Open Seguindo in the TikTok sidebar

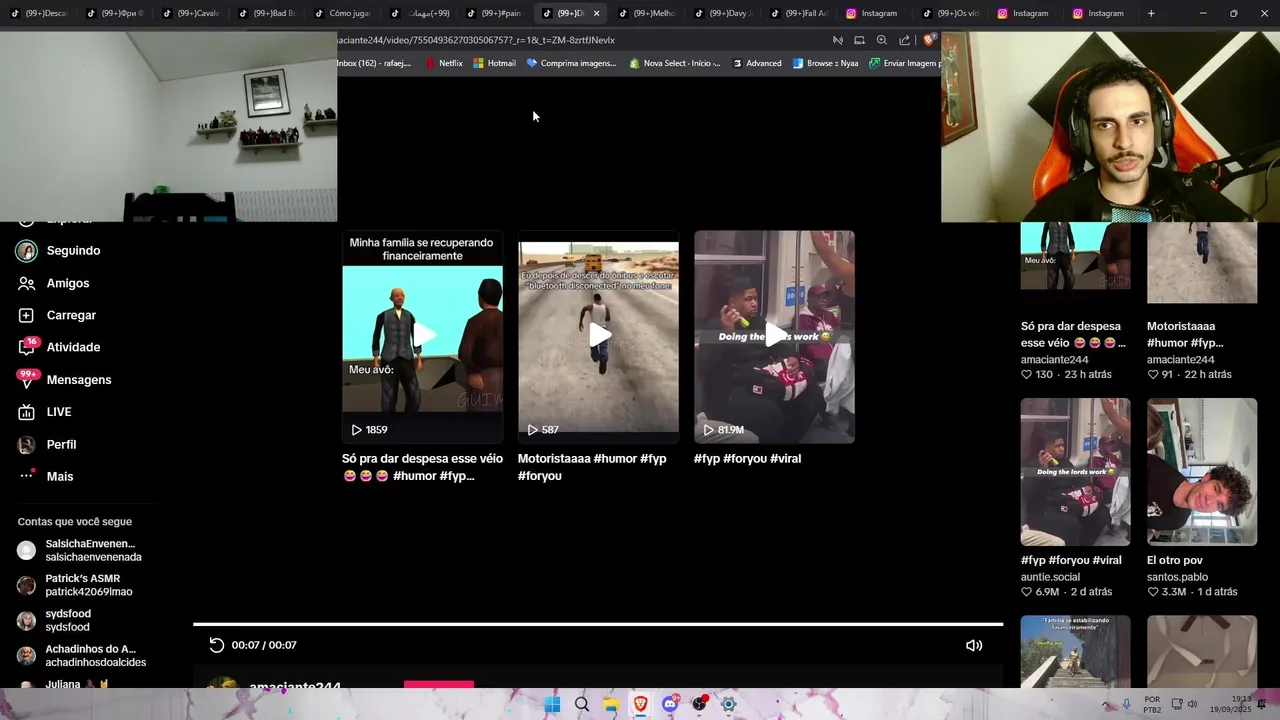click(x=73, y=251)
